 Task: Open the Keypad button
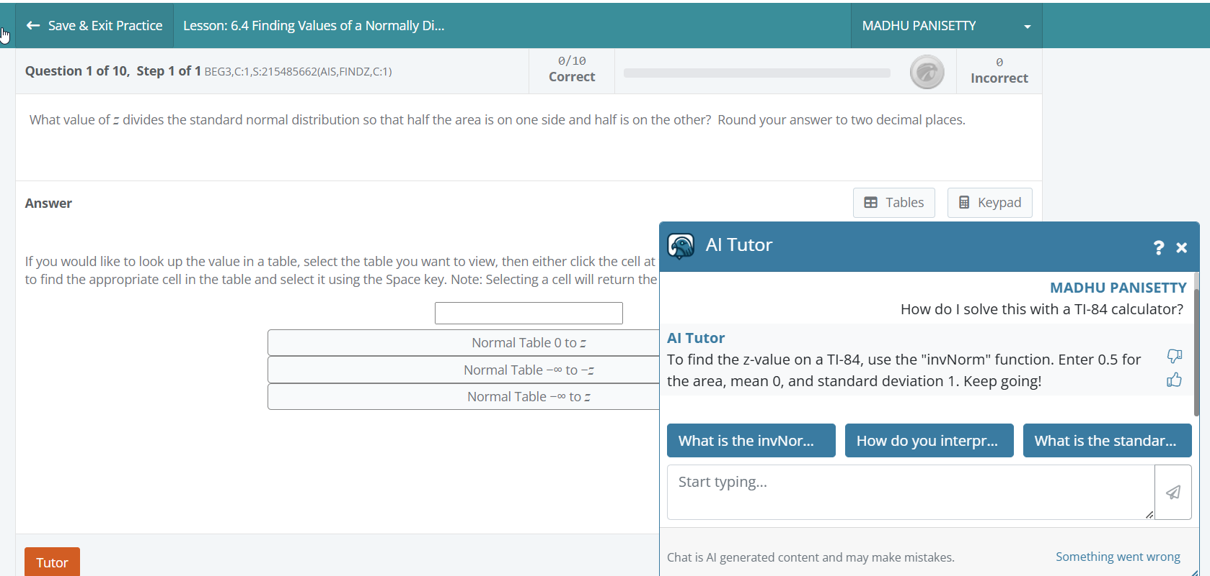(x=989, y=202)
